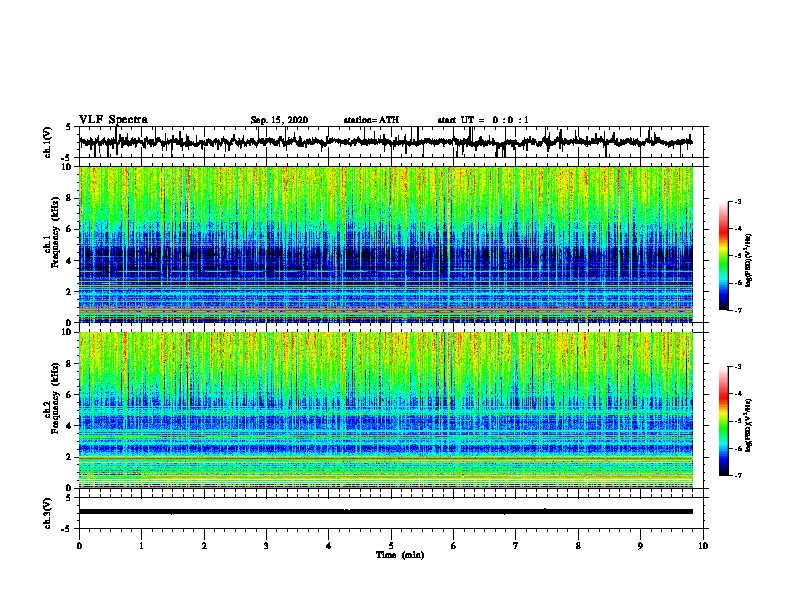Click the ch.2 PSD color scale bar
Screen dimensions: 792x612
723,421
